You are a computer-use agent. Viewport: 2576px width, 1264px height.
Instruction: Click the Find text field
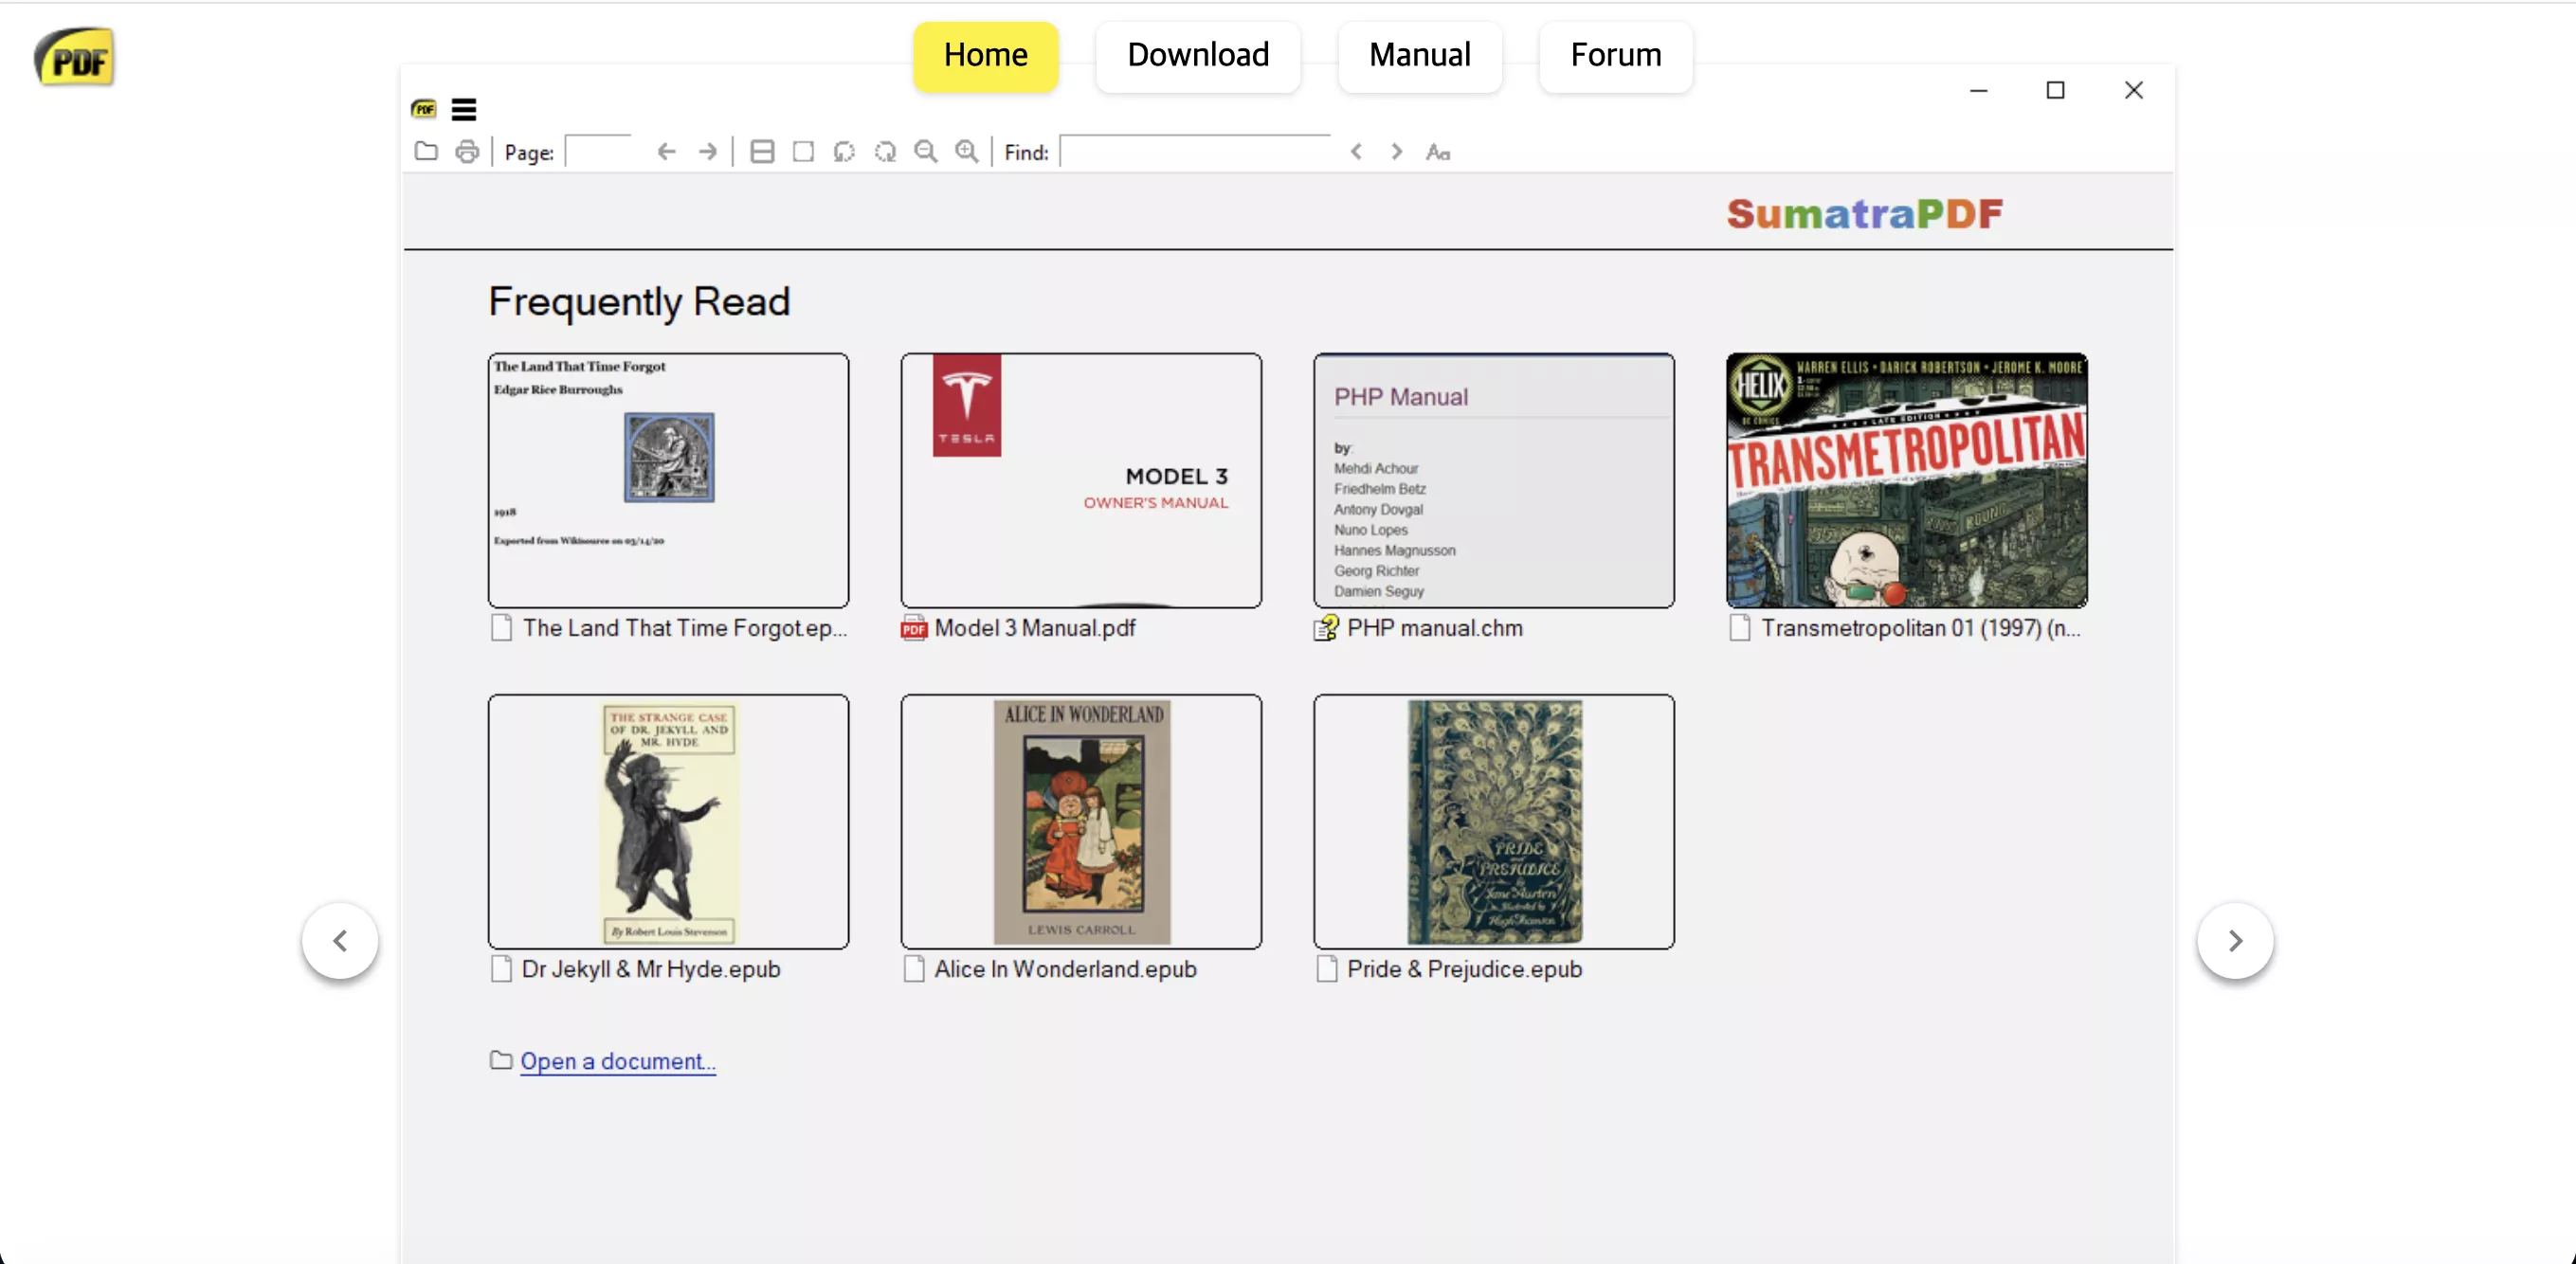click(1195, 152)
